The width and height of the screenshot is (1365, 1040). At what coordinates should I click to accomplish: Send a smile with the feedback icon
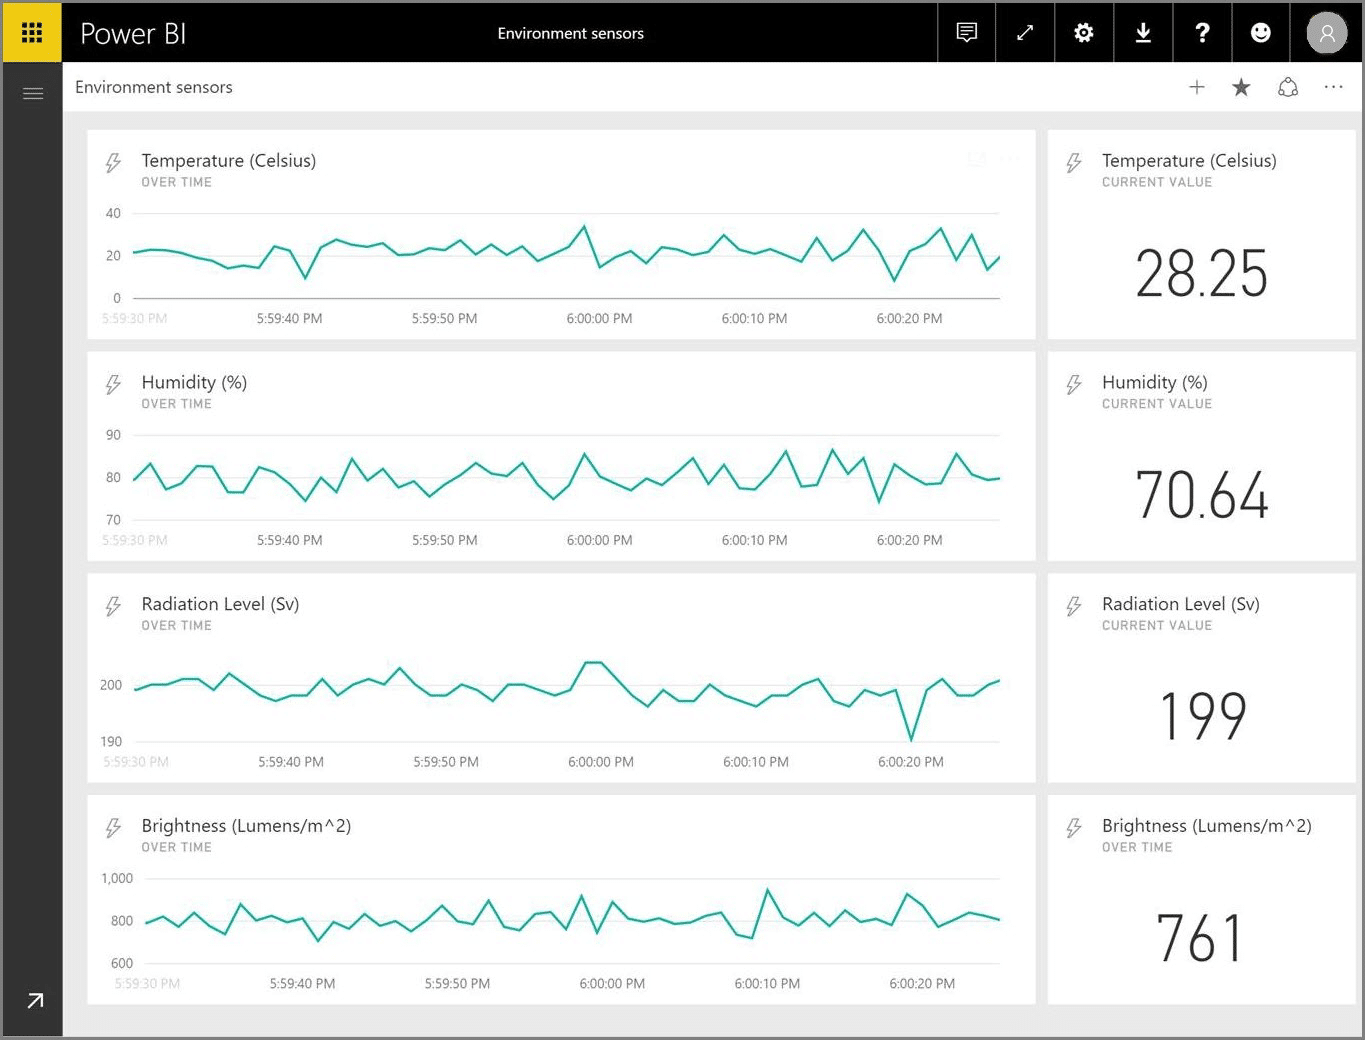(1260, 32)
